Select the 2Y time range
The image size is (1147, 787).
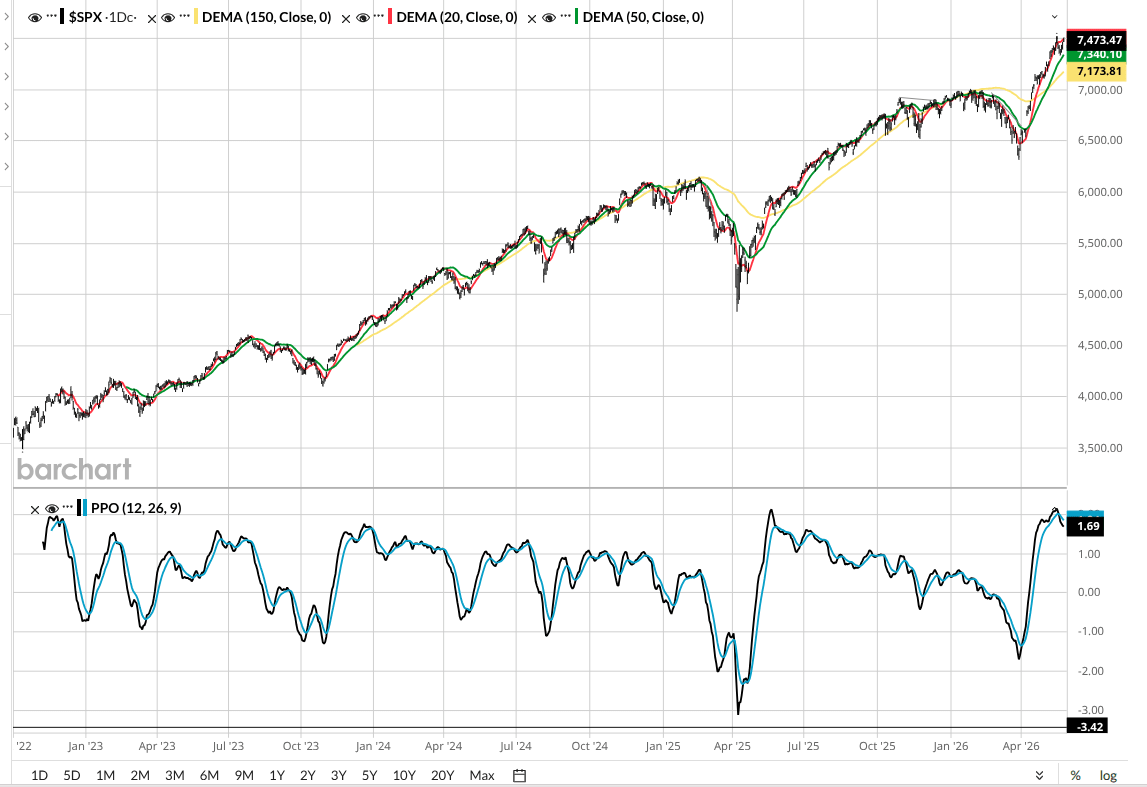click(307, 775)
